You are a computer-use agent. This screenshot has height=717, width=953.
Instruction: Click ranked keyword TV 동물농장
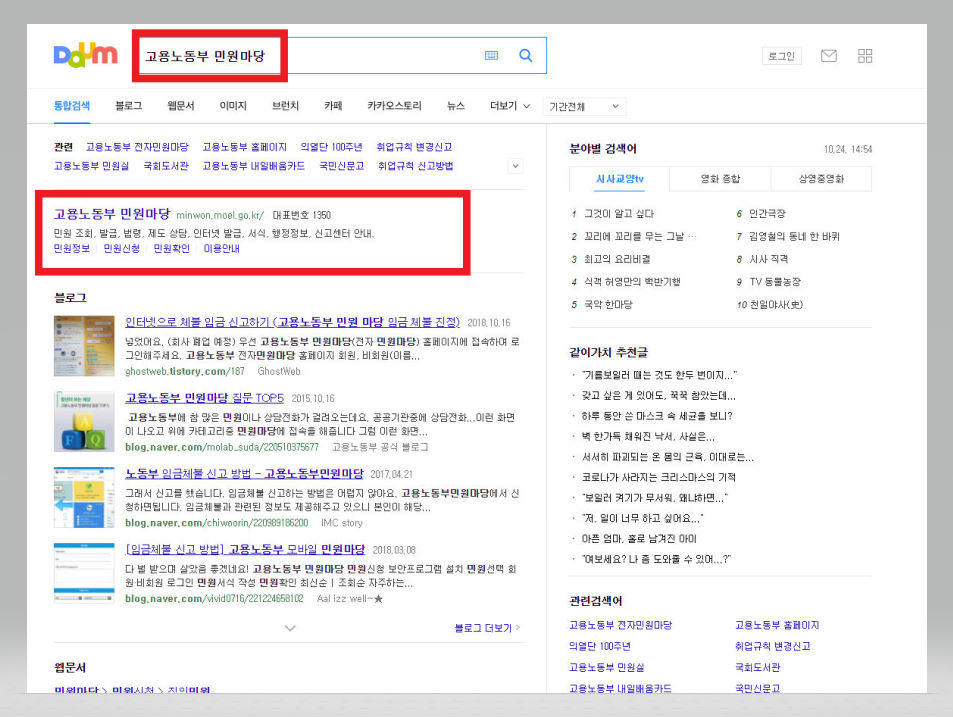coord(775,282)
